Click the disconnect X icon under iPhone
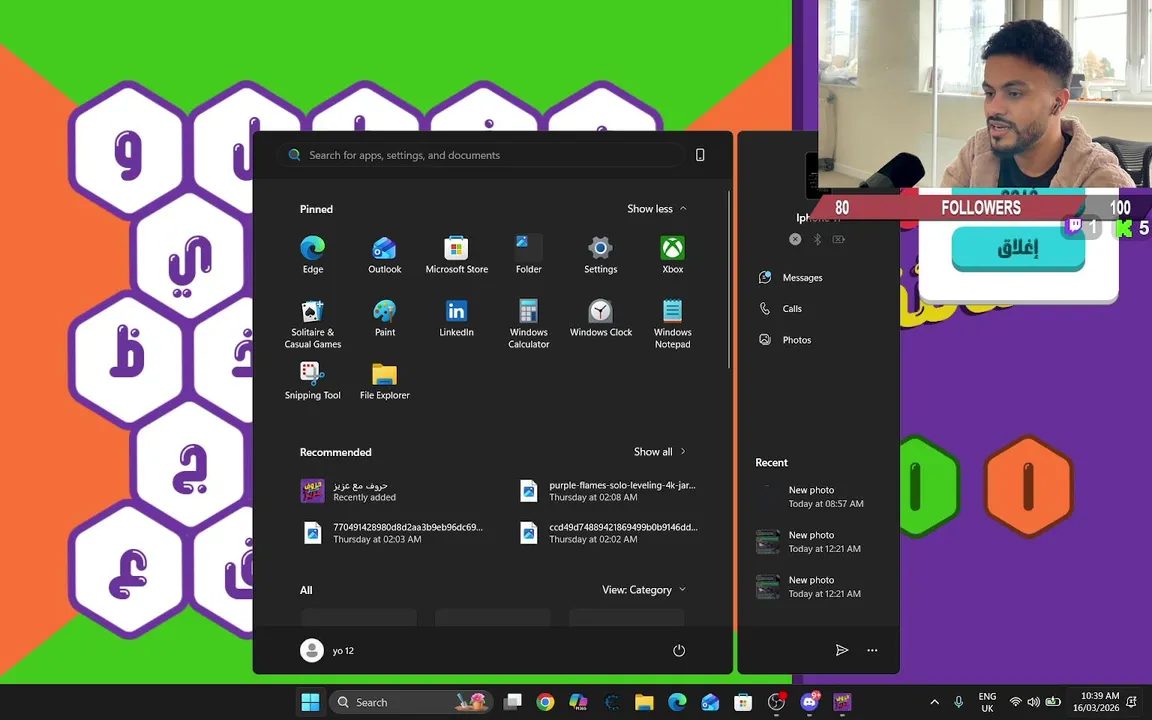 click(x=795, y=240)
